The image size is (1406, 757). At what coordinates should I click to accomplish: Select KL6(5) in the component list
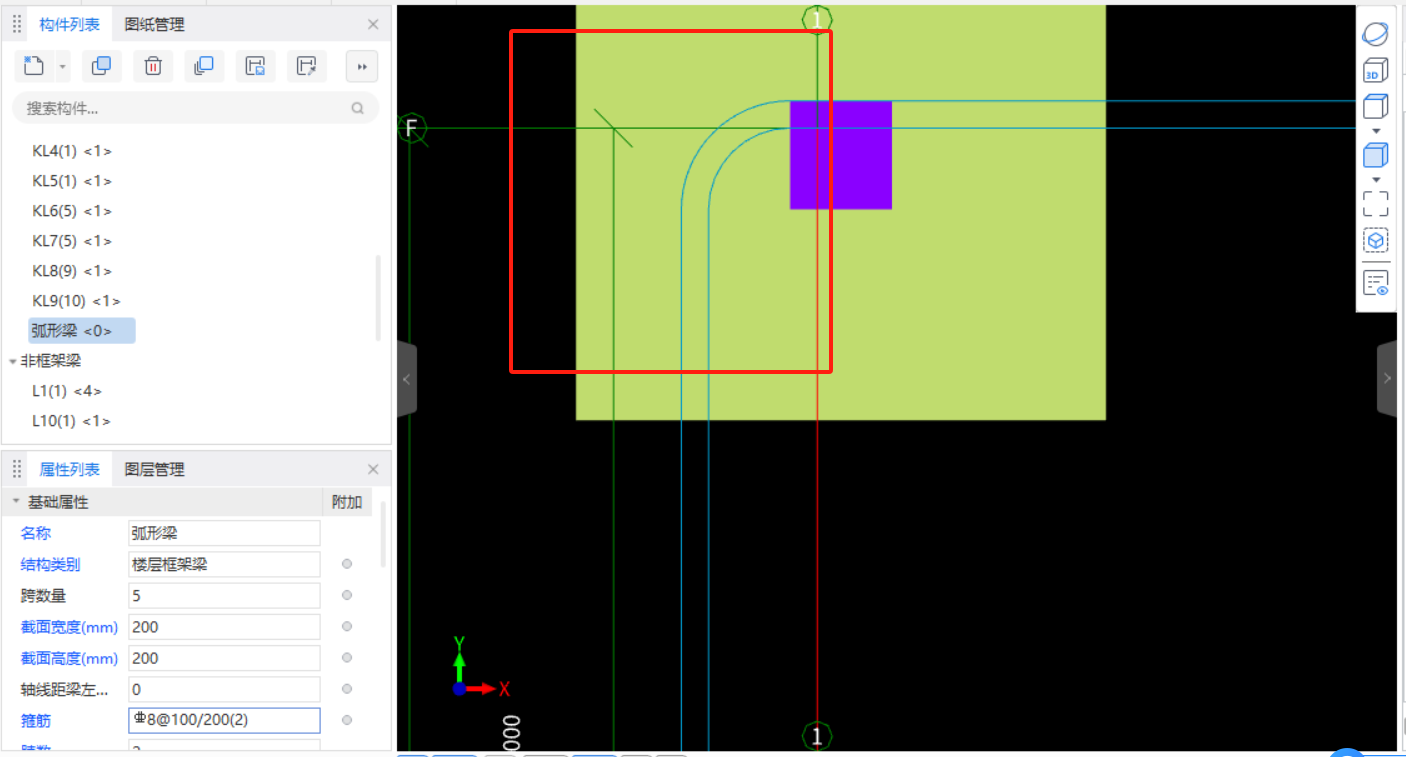click(72, 211)
